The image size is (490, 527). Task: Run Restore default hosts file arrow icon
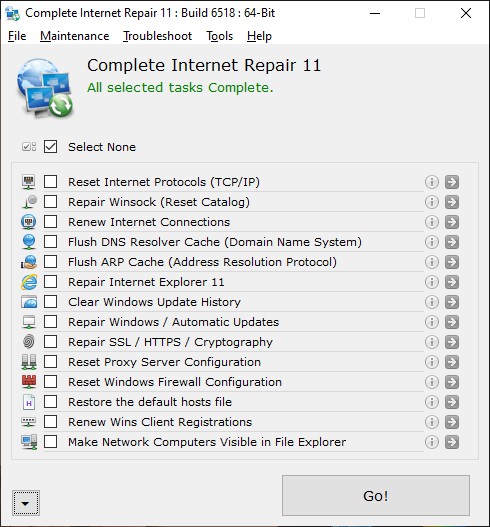coord(452,402)
